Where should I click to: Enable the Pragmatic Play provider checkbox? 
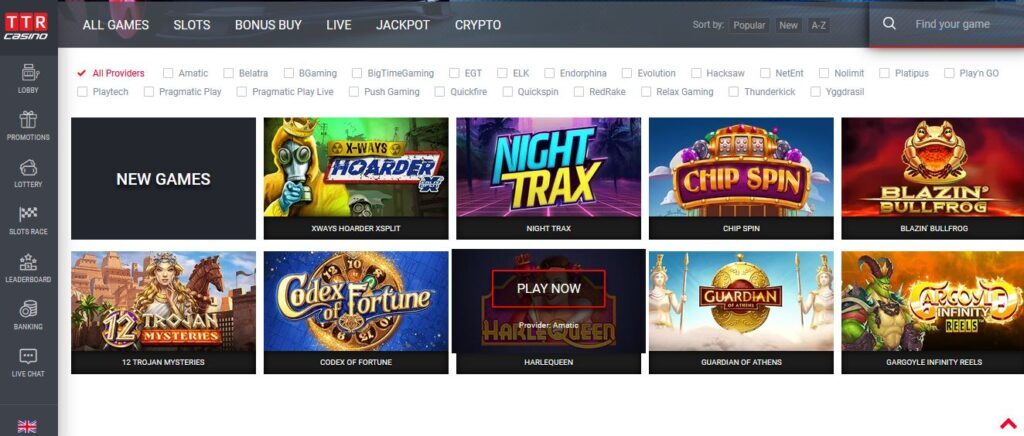(149, 92)
